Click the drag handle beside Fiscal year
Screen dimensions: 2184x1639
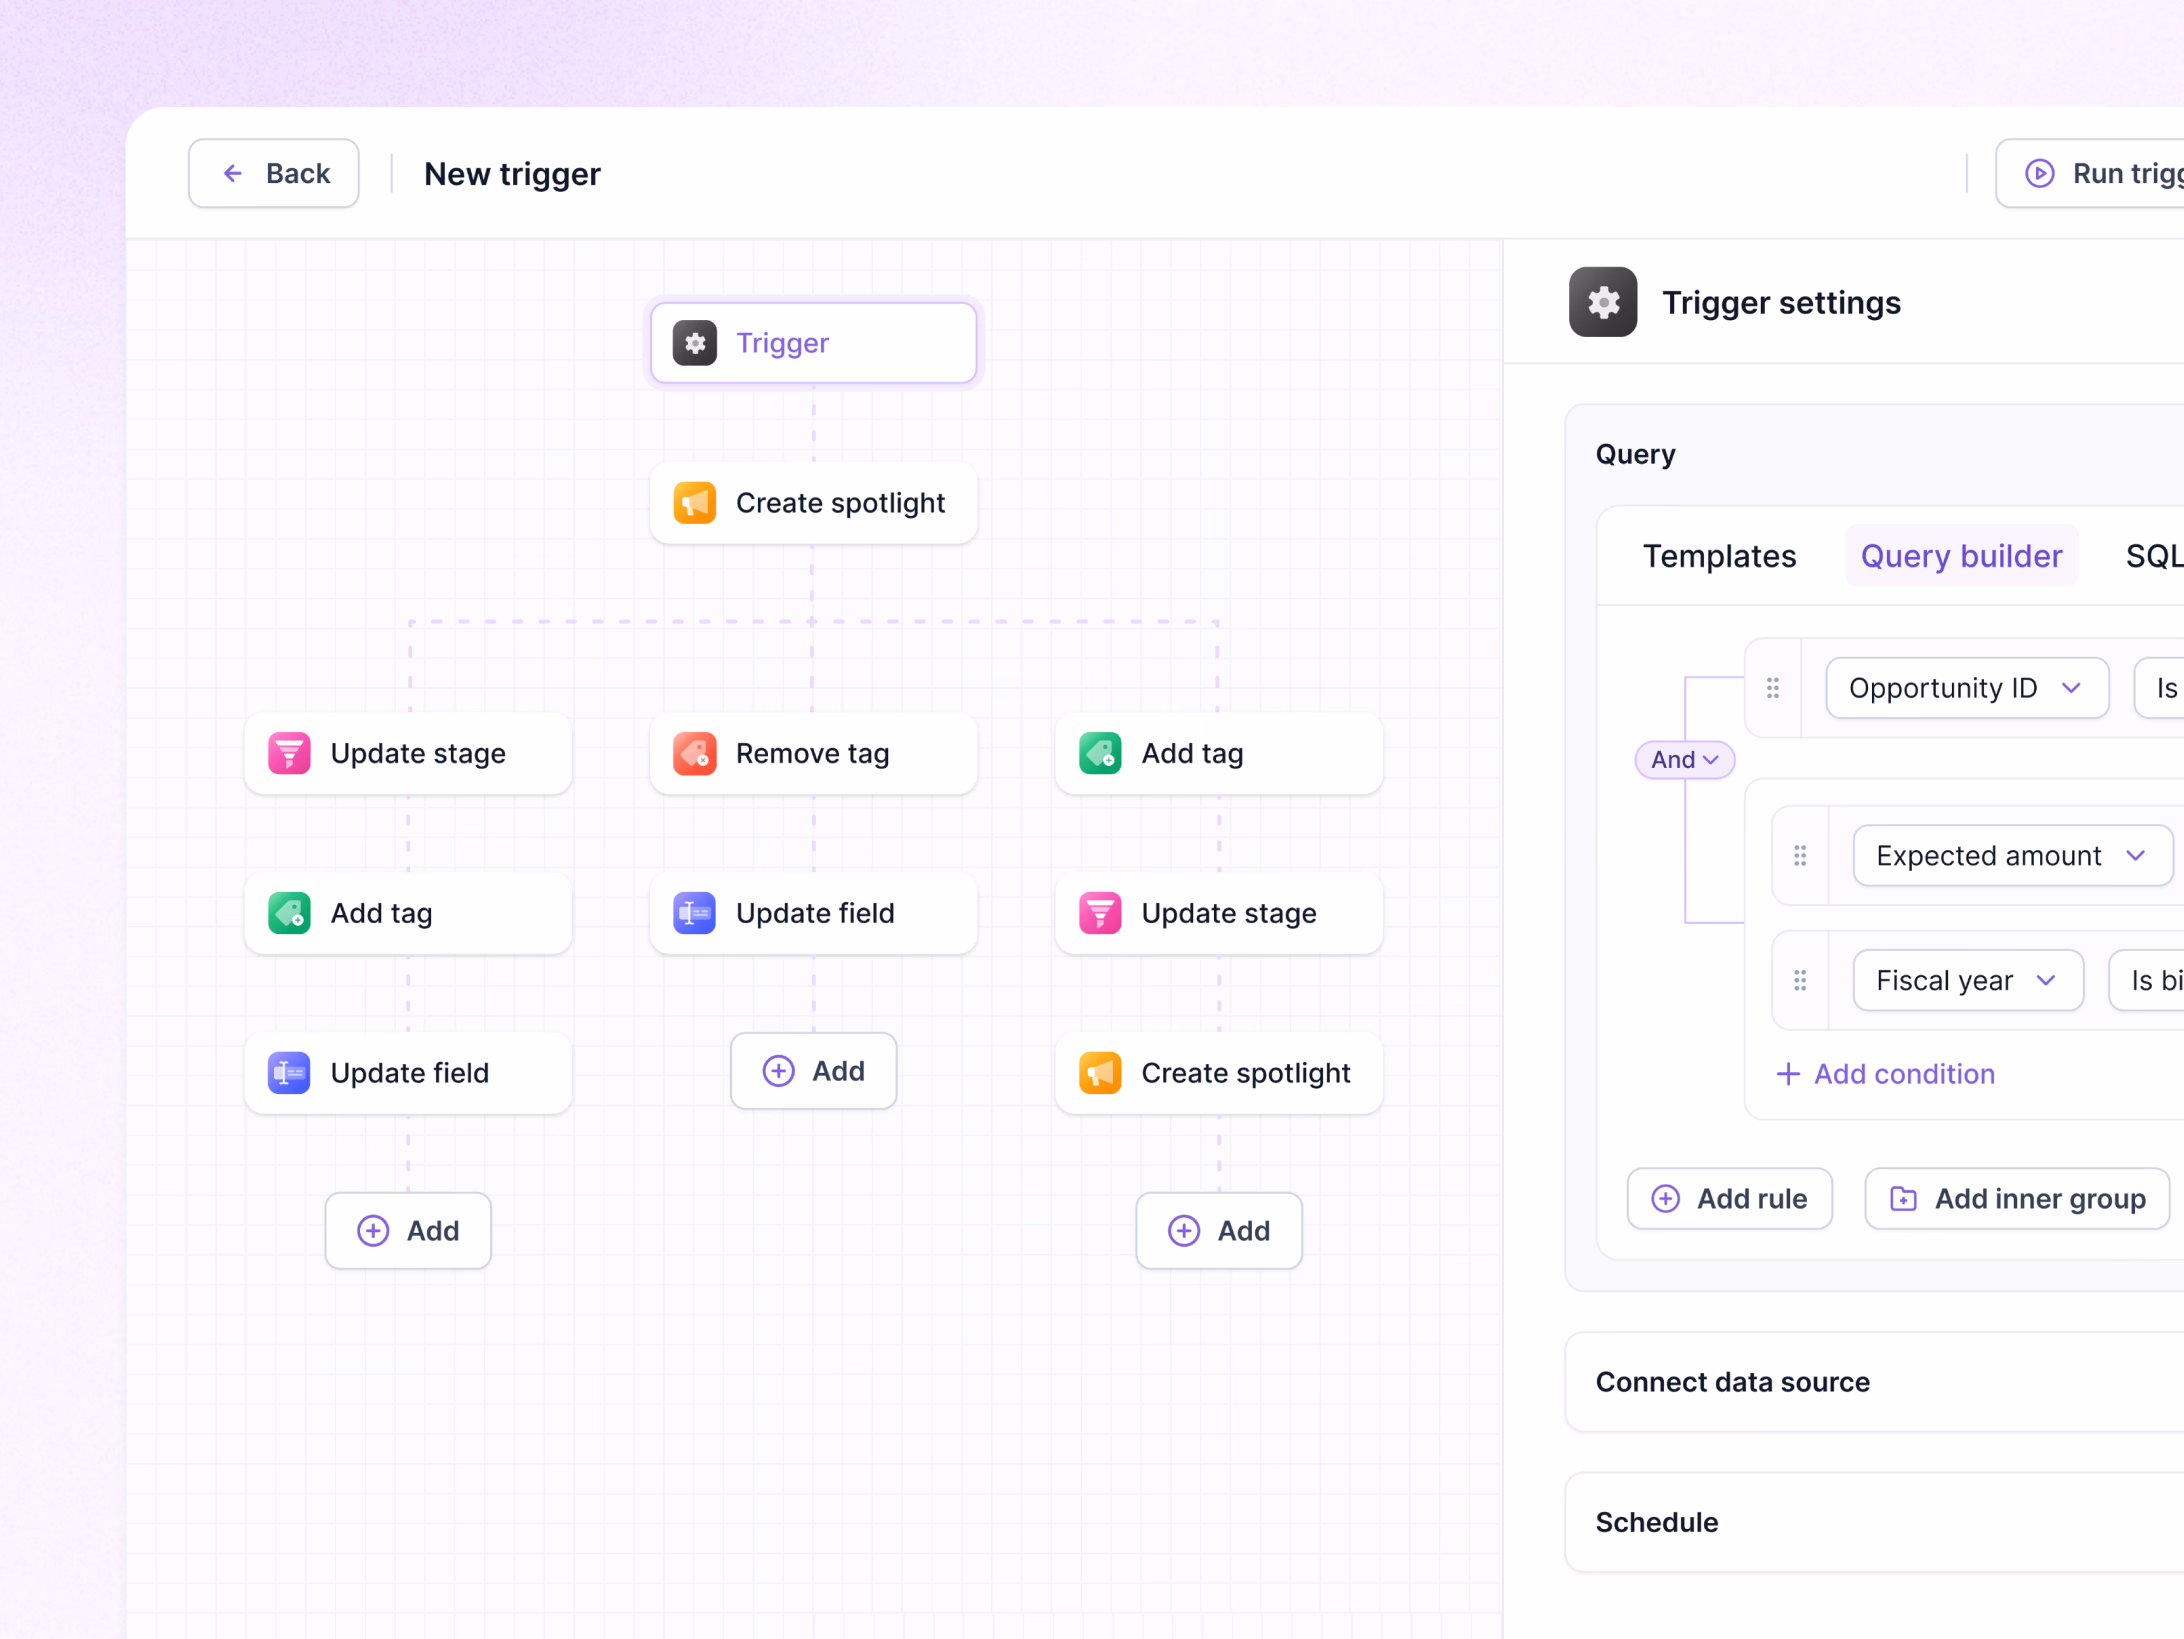coord(1800,981)
